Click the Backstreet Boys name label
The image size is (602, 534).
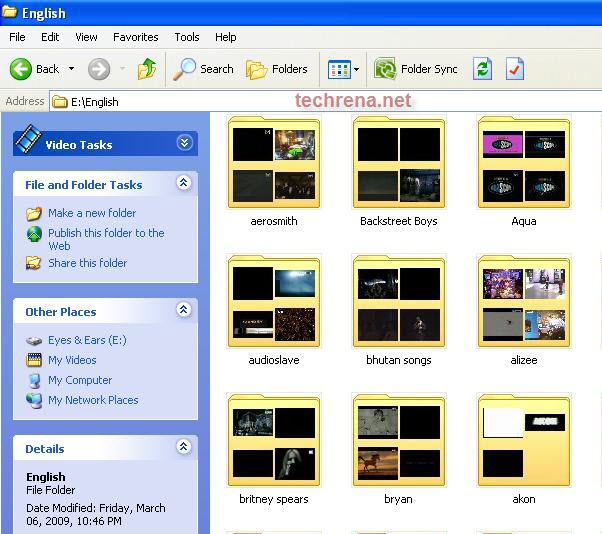click(399, 221)
